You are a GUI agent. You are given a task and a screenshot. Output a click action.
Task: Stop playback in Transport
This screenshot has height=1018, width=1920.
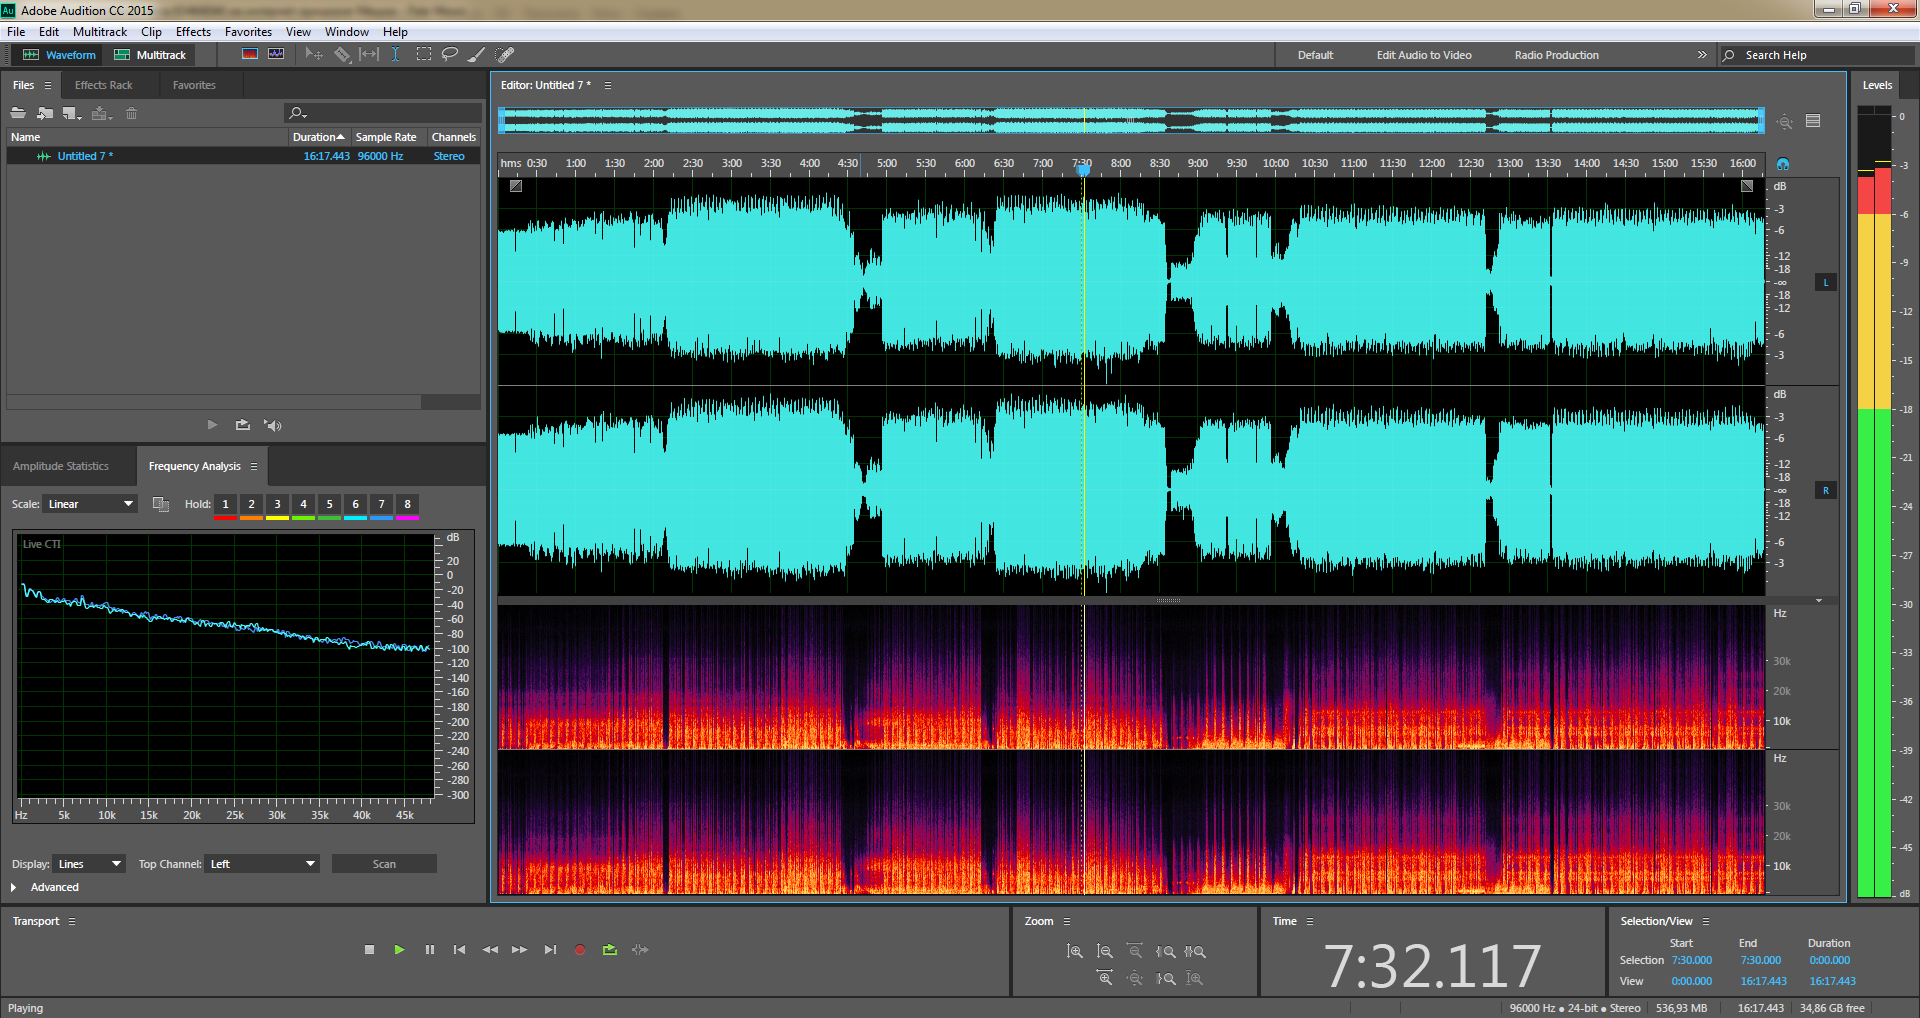tap(370, 950)
